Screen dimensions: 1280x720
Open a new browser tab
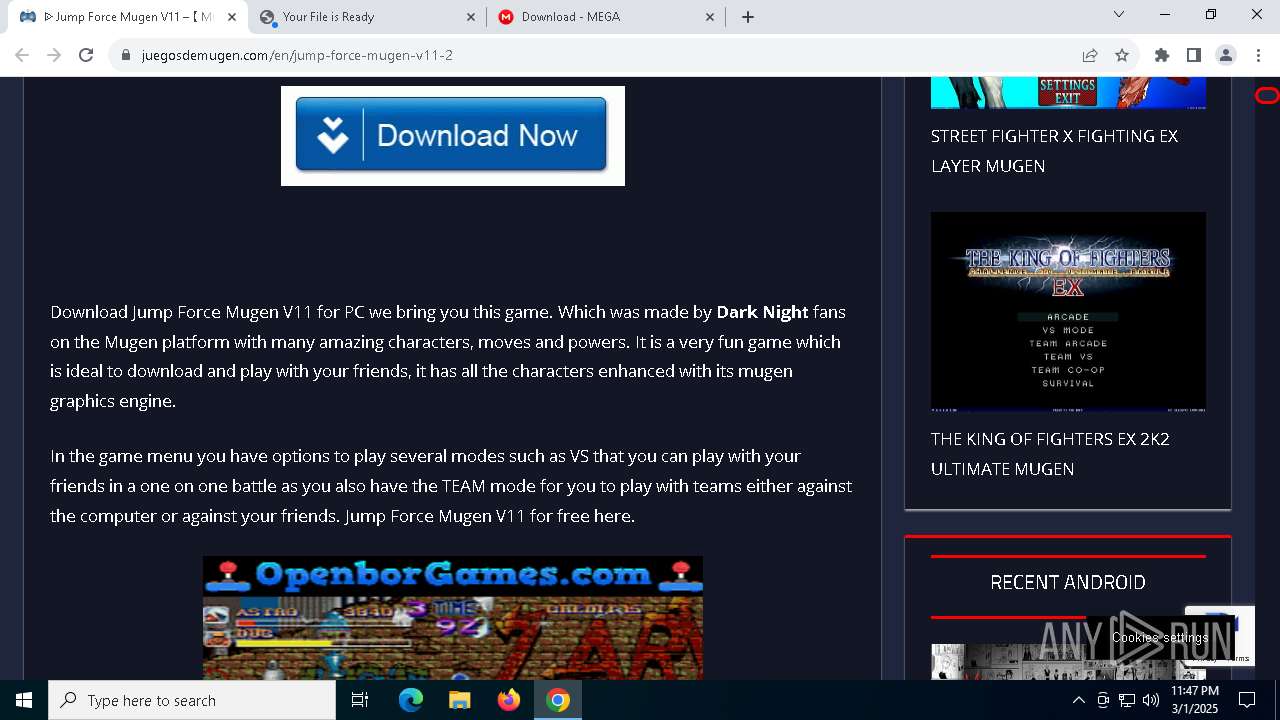coord(748,17)
